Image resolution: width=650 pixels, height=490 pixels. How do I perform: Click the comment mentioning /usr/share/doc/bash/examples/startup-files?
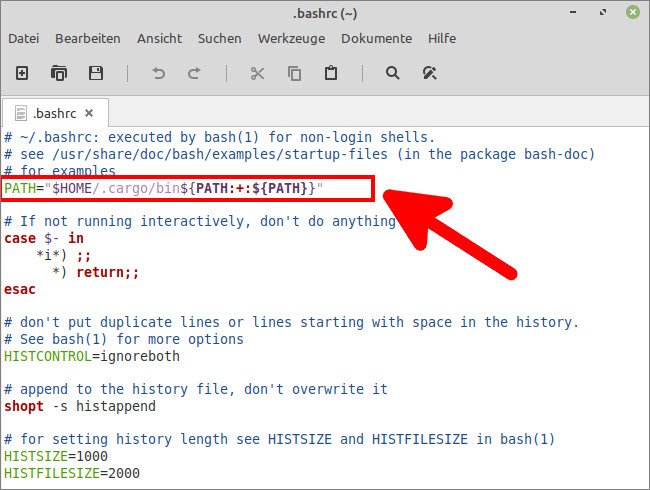pos(300,154)
